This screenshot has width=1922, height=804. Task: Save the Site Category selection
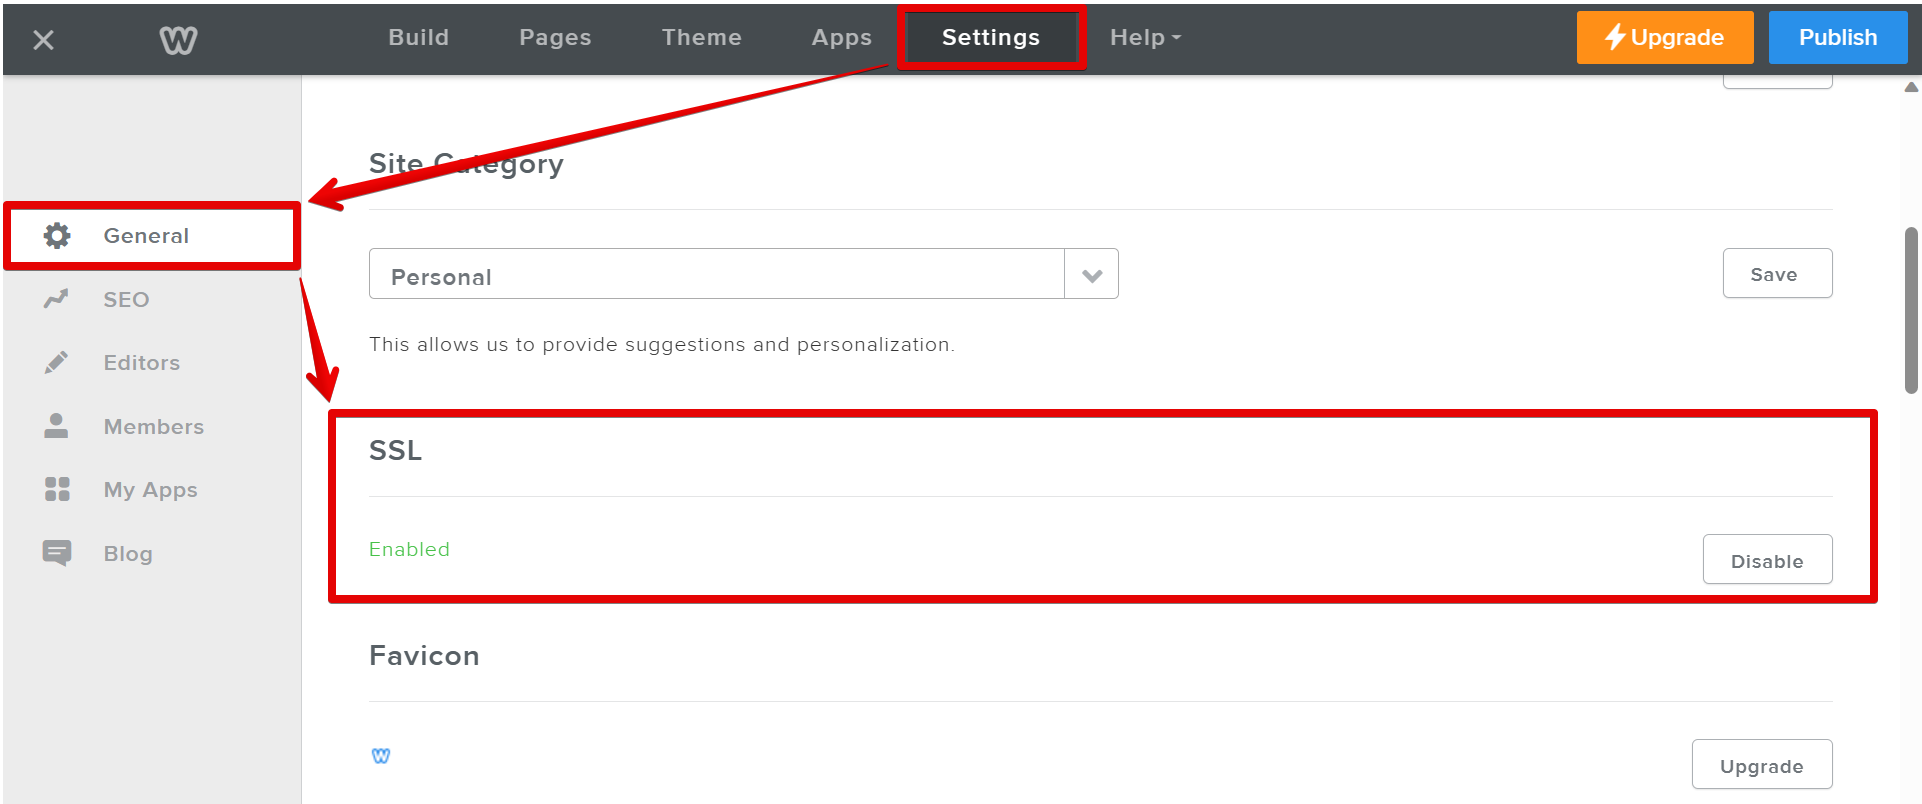point(1777,273)
